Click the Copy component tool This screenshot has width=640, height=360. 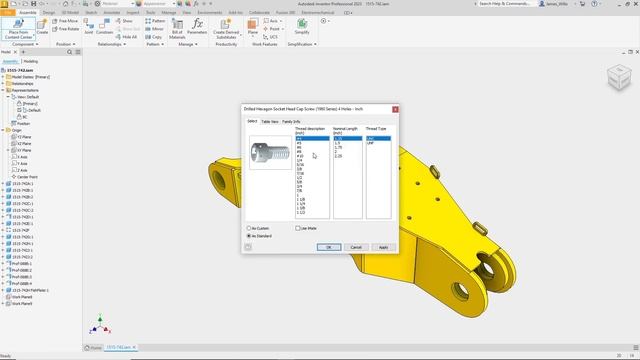click(x=153, y=37)
